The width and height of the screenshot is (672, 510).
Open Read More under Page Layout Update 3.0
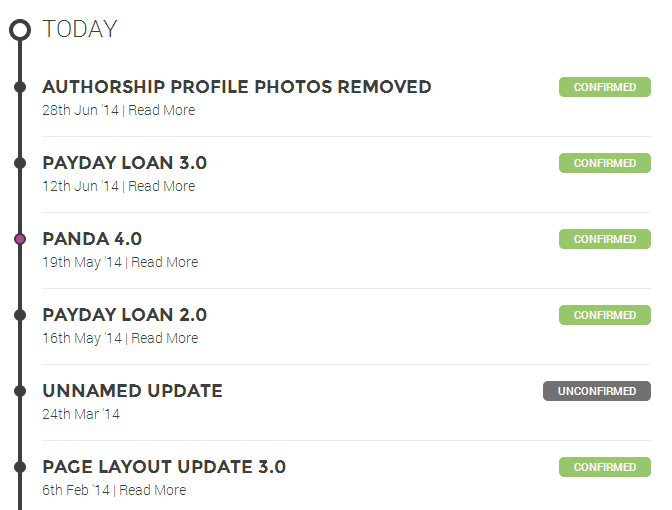click(x=153, y=490)
